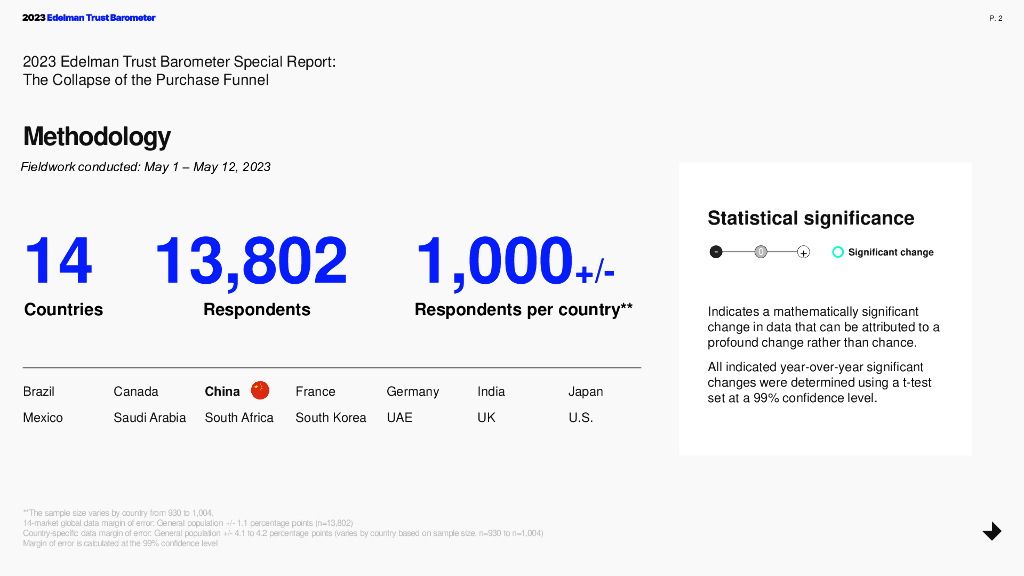
Task: Click the teal Significant change circle
Action: pyautogui.click(x=838, y=252)
